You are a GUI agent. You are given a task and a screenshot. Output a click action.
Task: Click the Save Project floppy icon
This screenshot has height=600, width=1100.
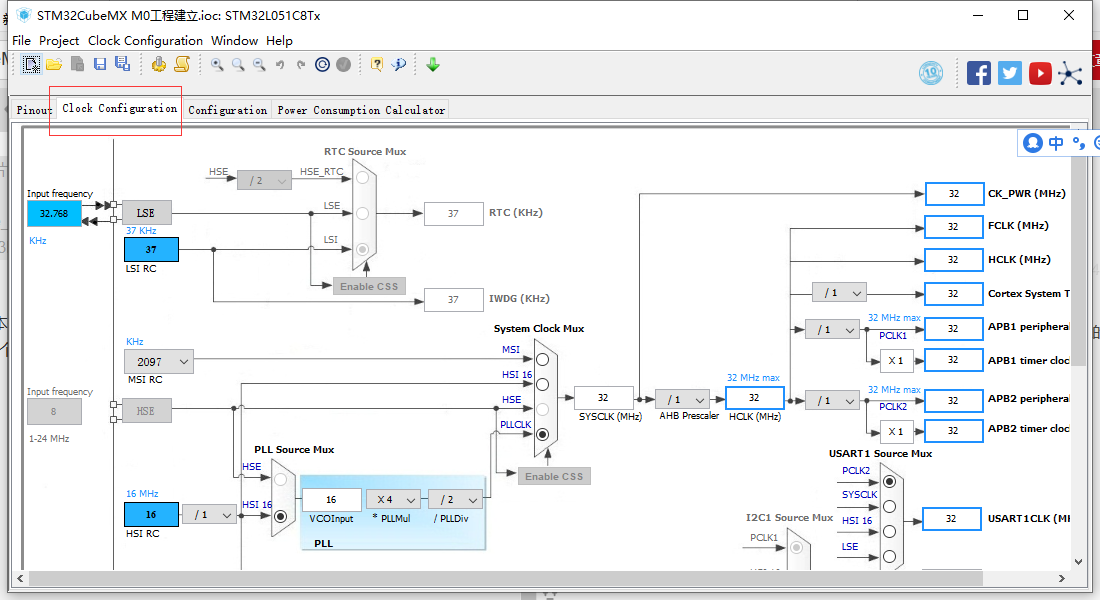(x=100, y=65)
